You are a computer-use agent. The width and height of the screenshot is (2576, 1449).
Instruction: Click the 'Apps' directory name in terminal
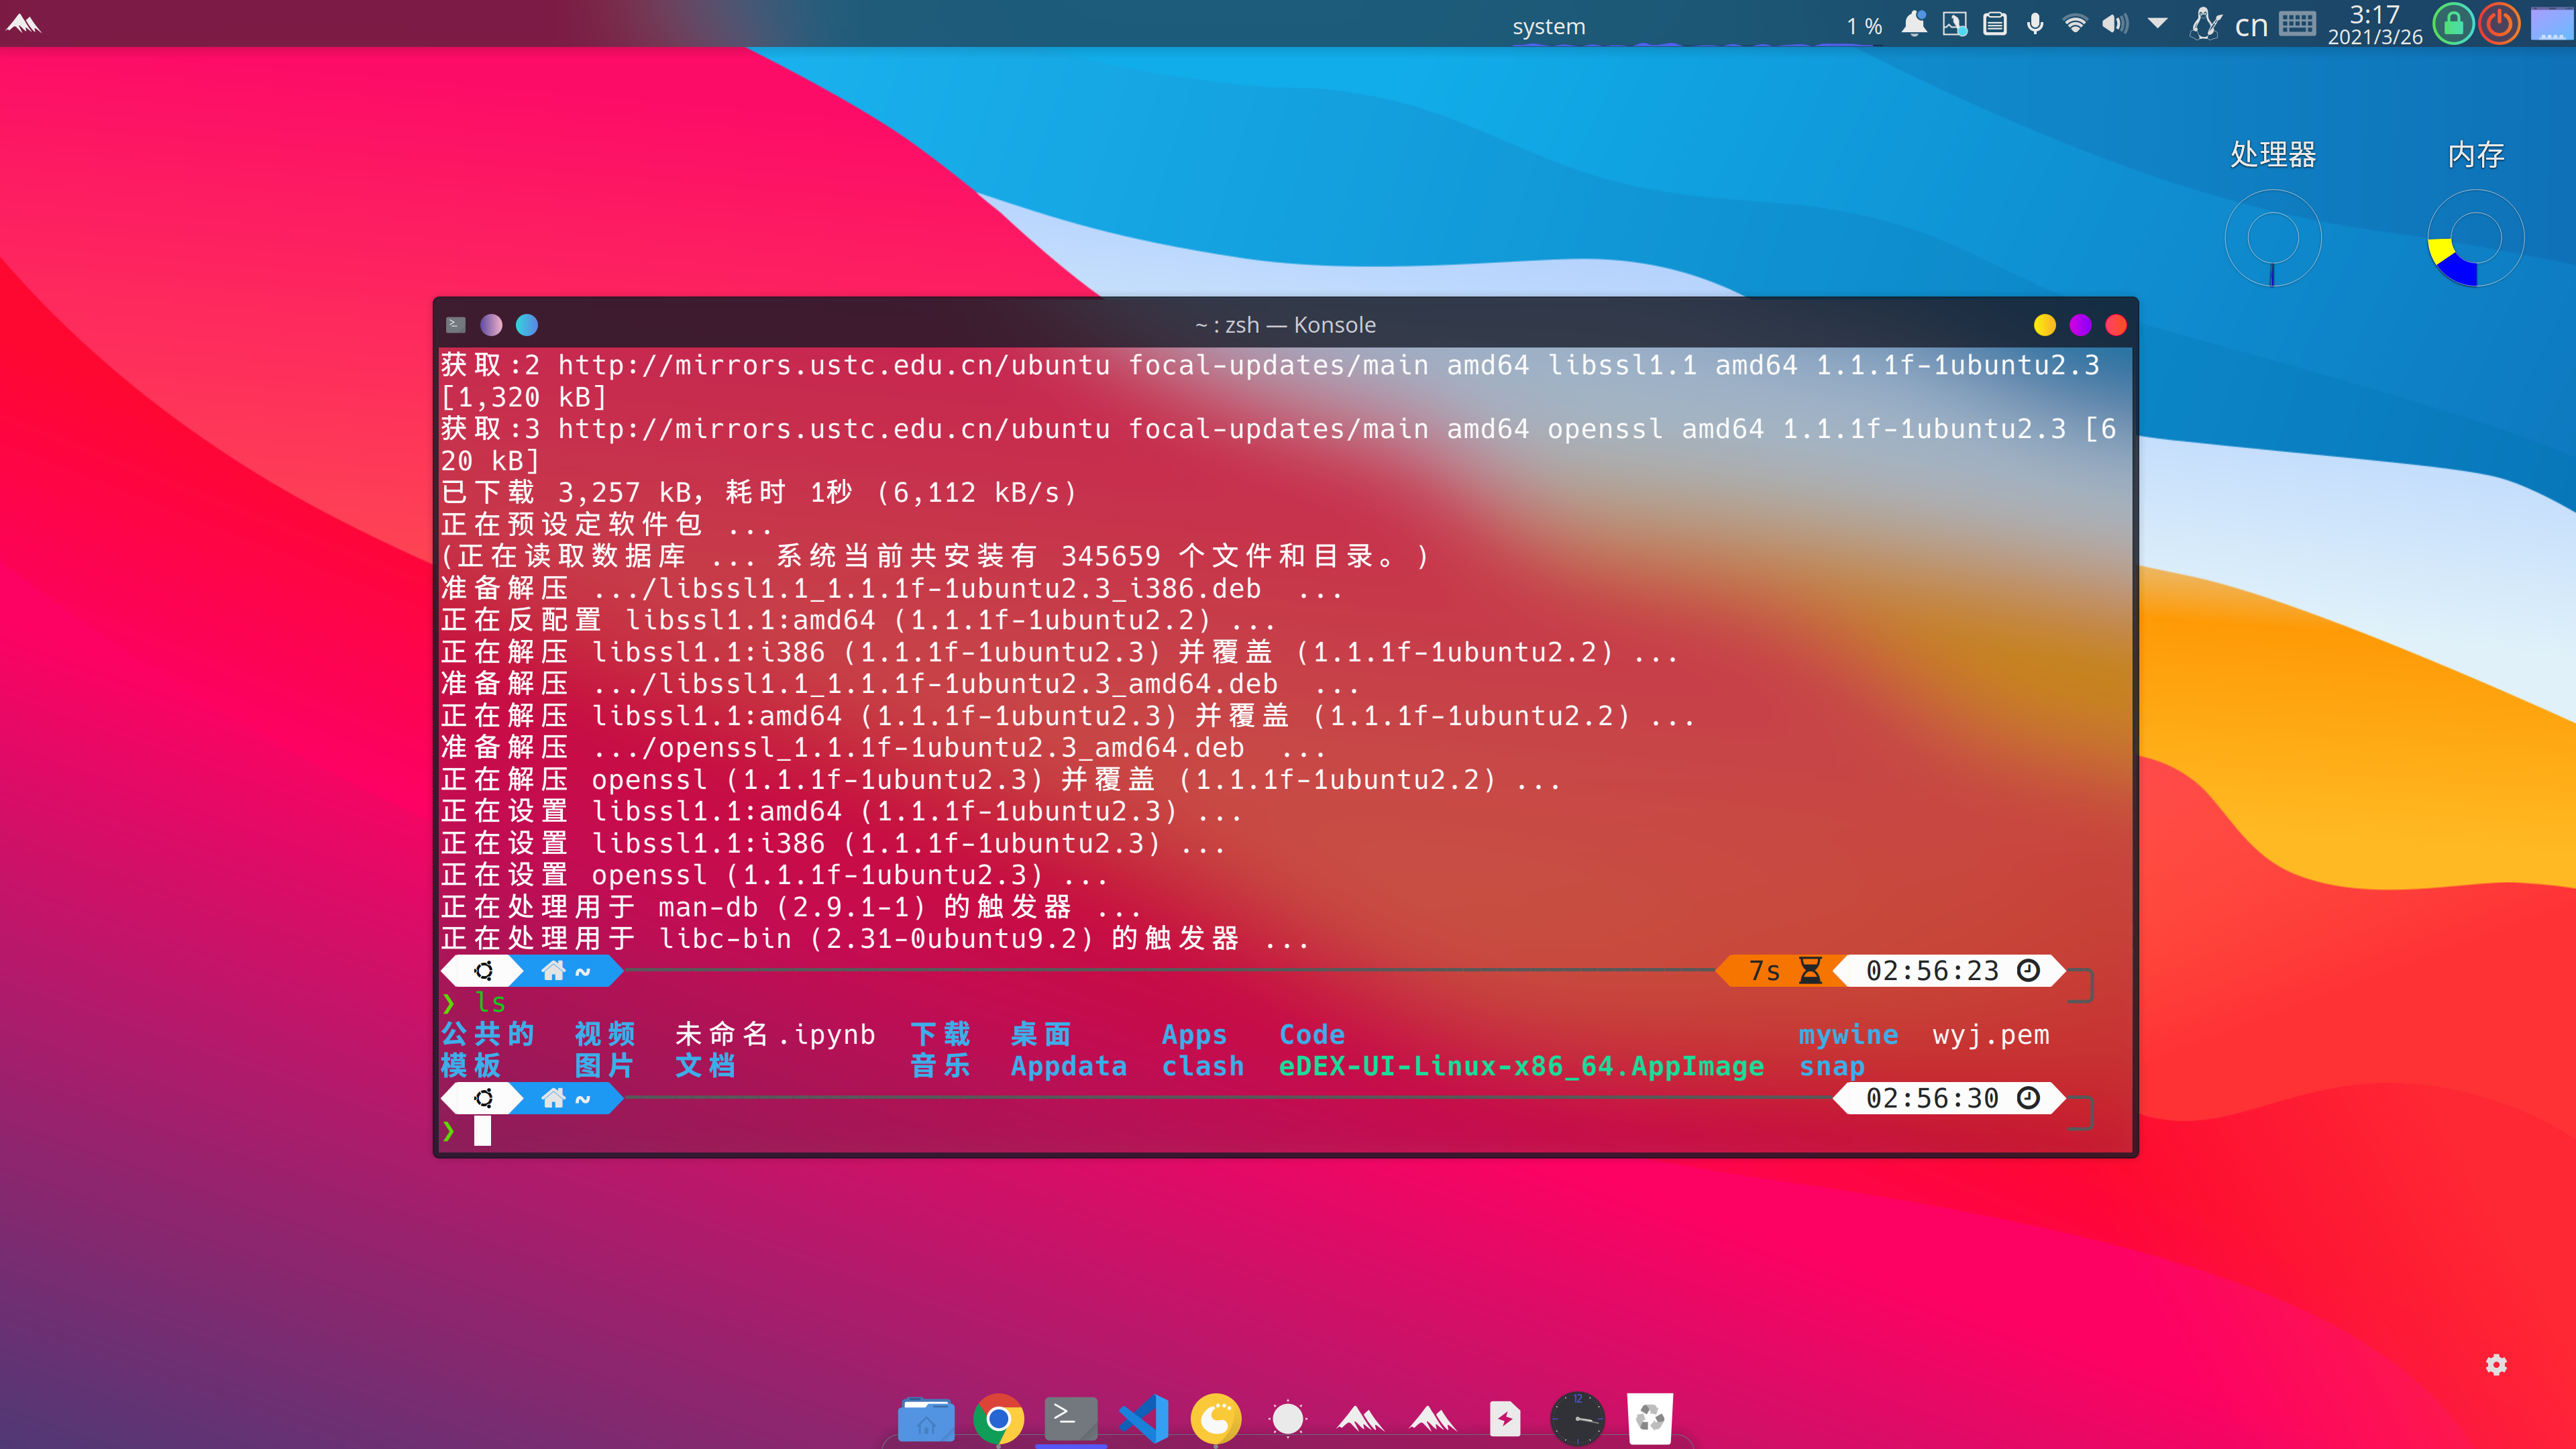(x=1194, y=1035)
